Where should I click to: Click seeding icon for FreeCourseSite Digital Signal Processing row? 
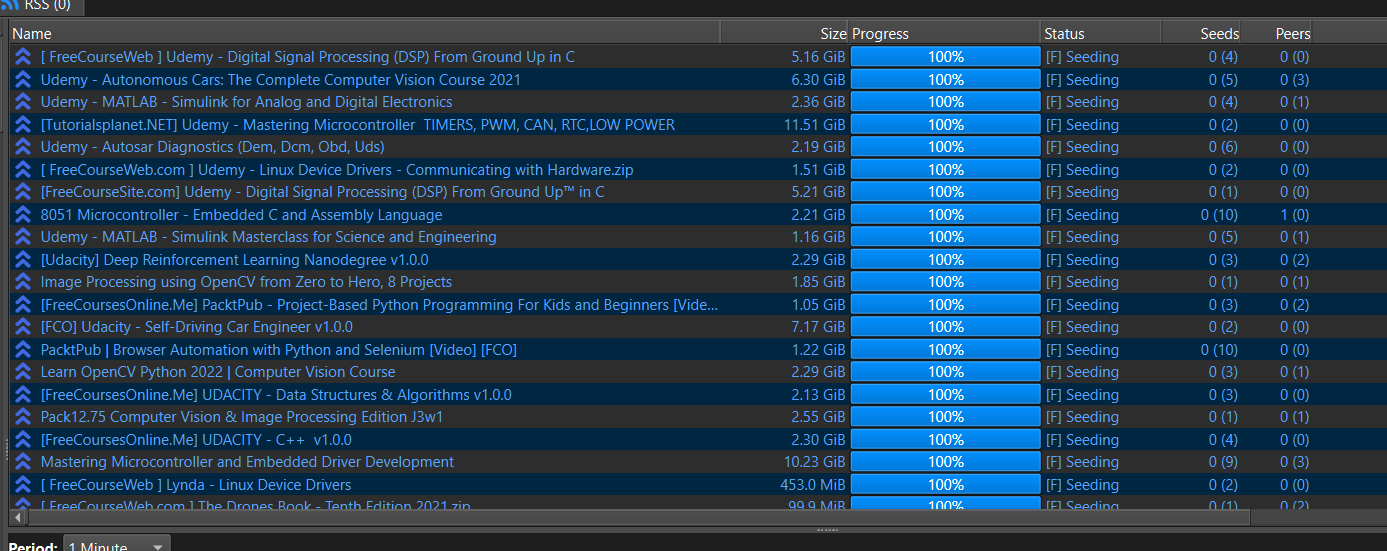23,192
